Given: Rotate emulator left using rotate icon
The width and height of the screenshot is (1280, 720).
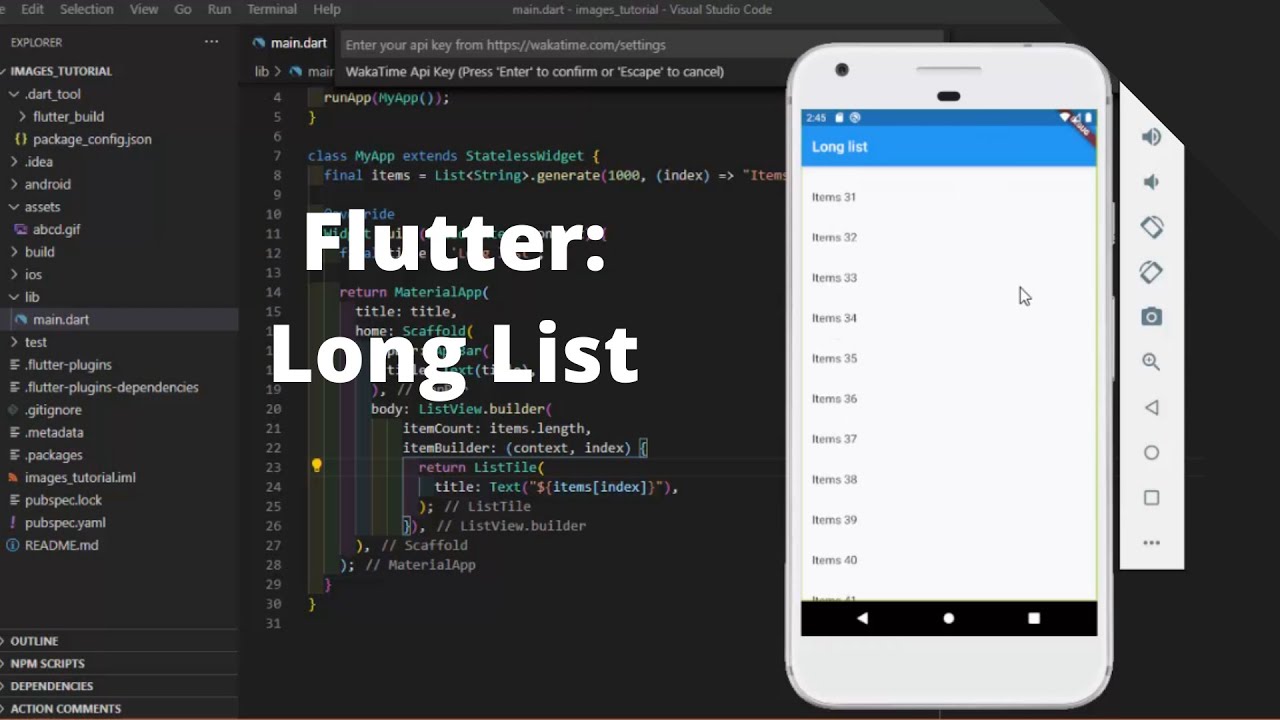Looking at the screenshot, I should coord(1151,227).
